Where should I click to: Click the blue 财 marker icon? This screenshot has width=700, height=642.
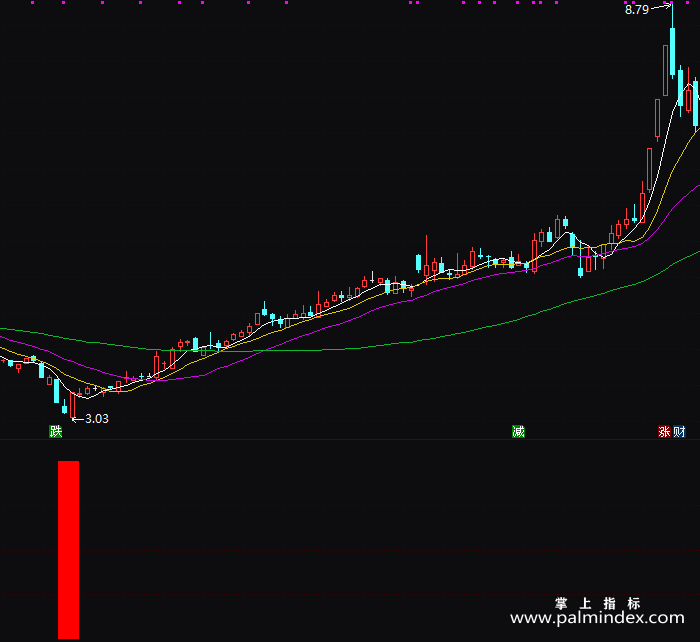click(679, 431)
